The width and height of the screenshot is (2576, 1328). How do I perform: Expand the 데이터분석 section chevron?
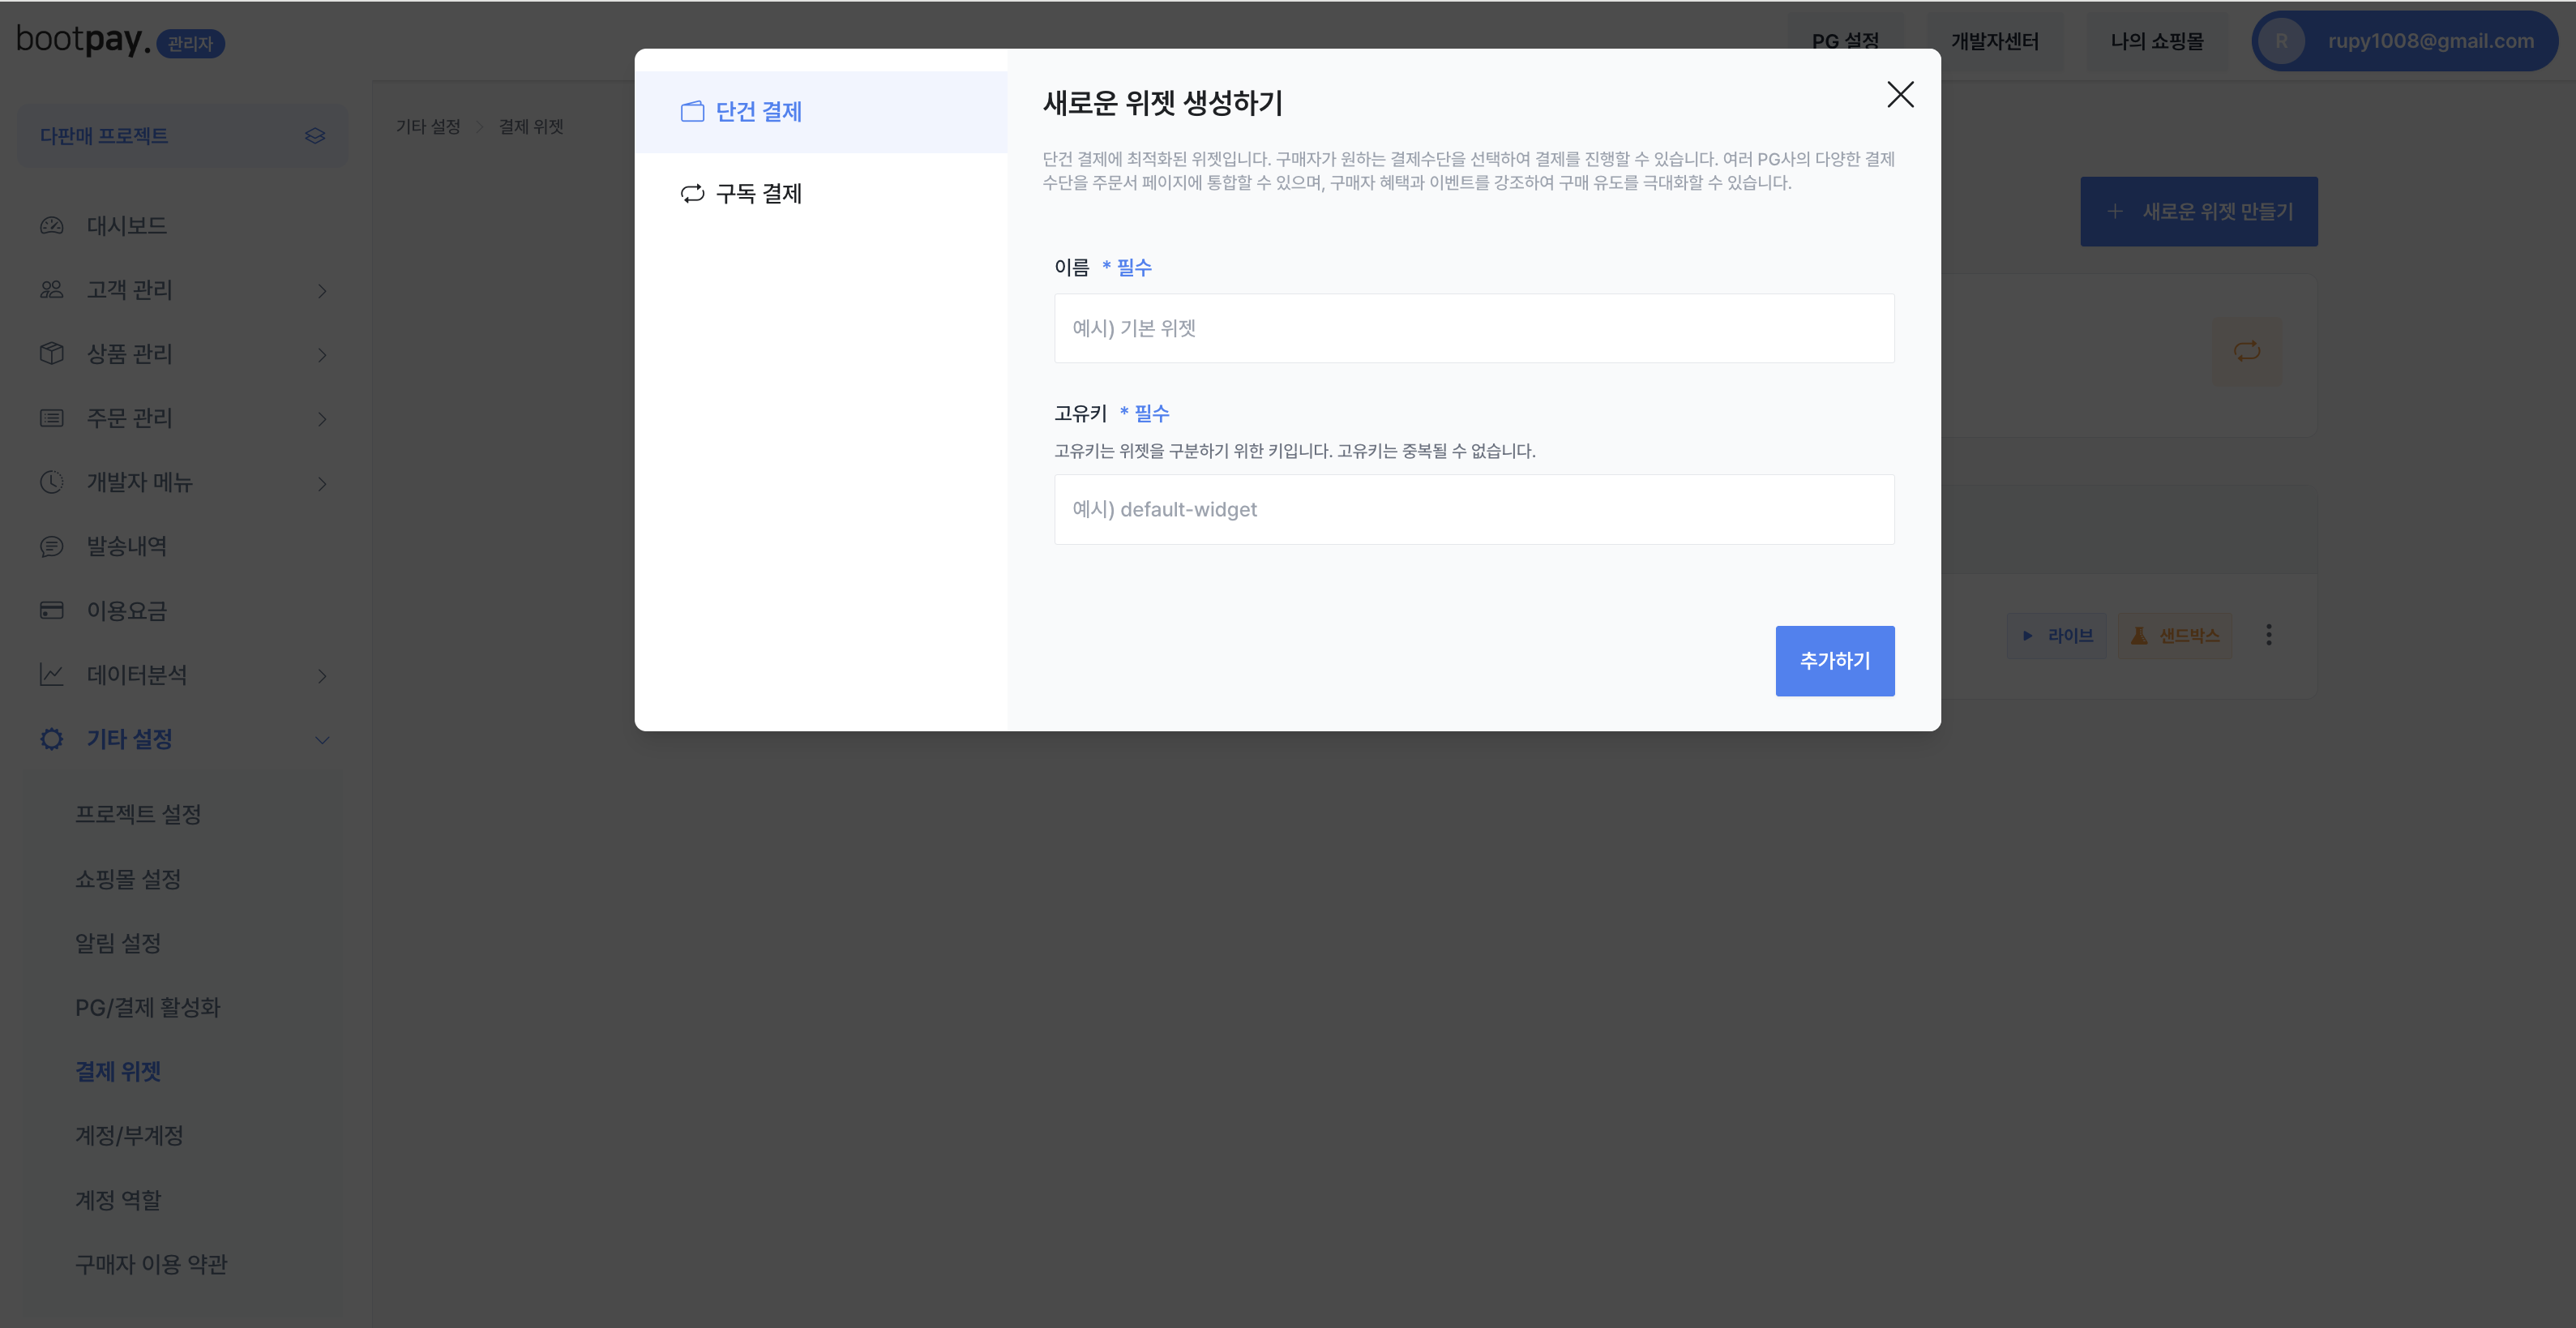[322, 676]
